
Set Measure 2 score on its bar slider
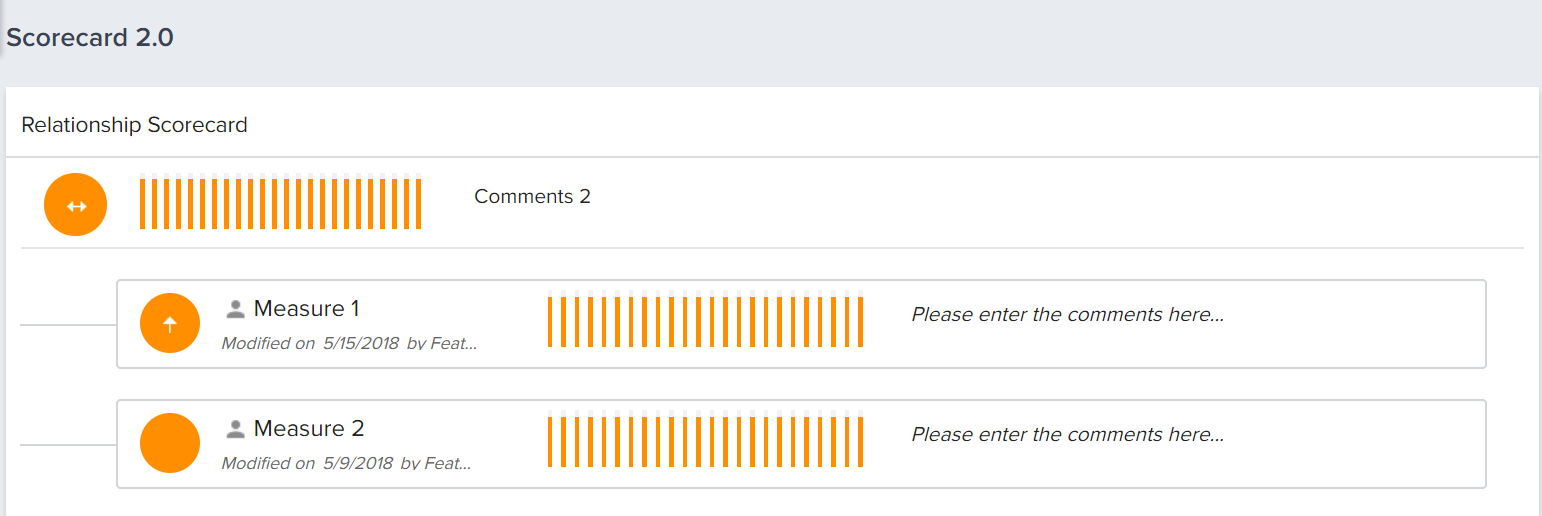(705, 440)
